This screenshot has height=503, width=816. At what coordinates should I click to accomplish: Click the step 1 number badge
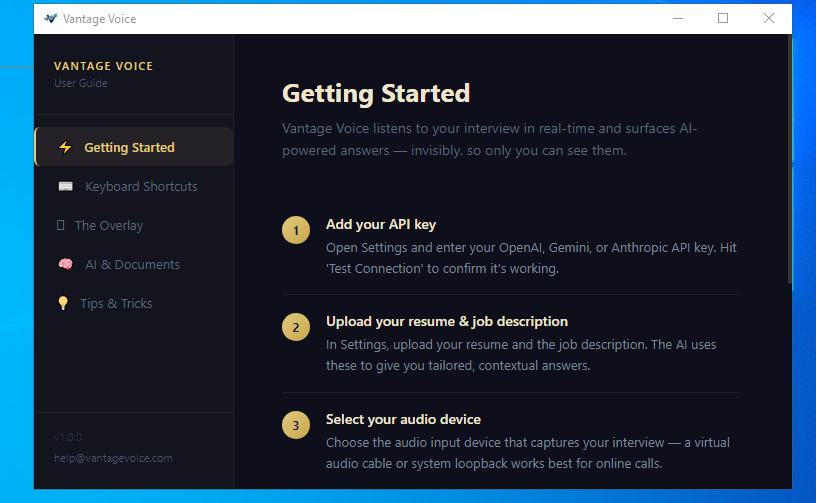pyautogui.click(x=296, y=230)
